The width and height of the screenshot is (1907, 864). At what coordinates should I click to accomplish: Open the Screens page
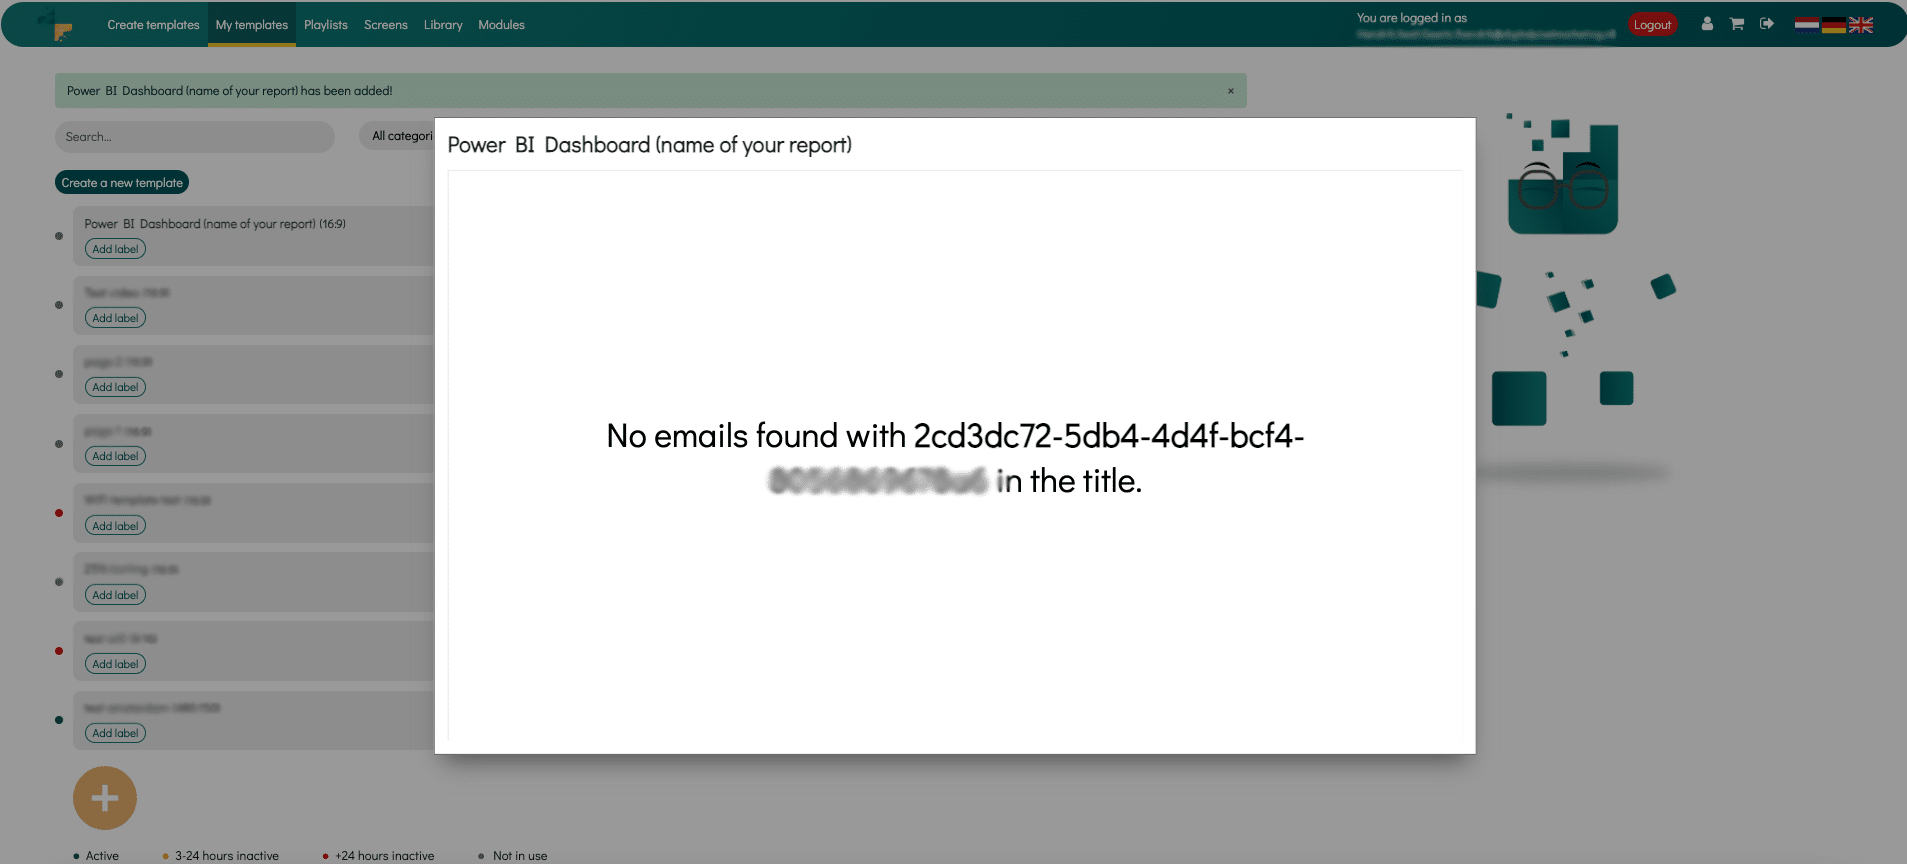click(x=386, y=25)
